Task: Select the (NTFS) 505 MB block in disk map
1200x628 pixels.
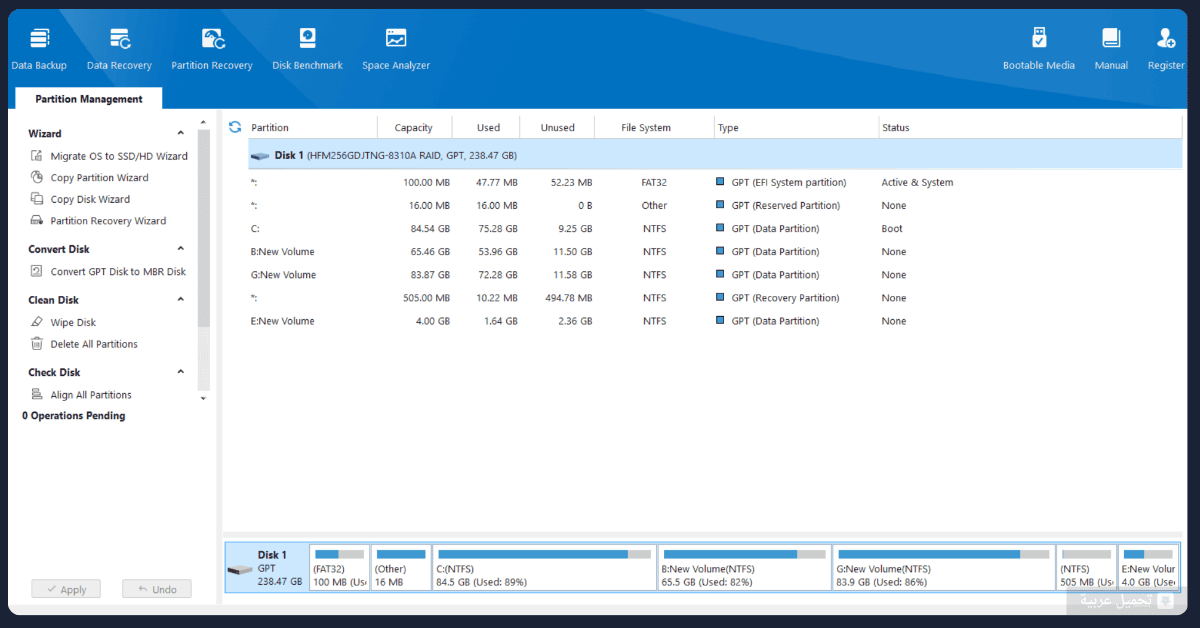Action: pyautogui.click(x=1087, y=568)
